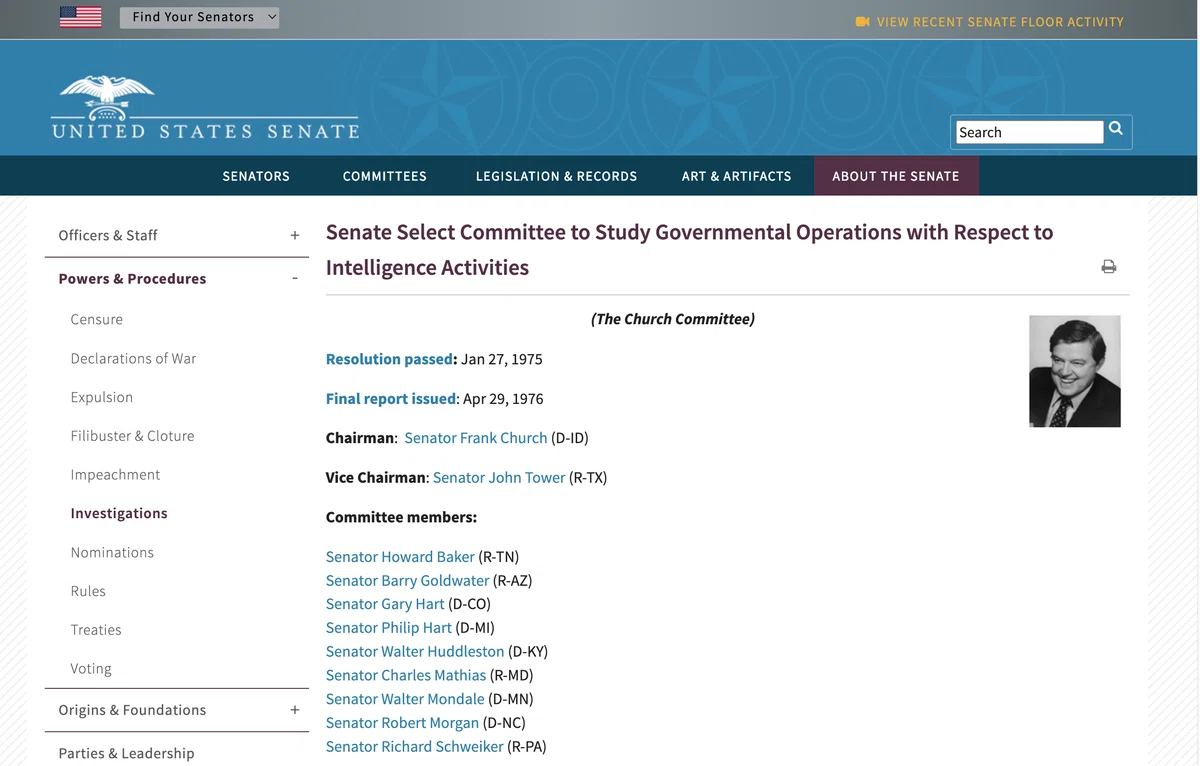The height and width of the screenshot is (766, 1200).
Task: Select Investigations in the sidebar
Action: tap(119, 513)
